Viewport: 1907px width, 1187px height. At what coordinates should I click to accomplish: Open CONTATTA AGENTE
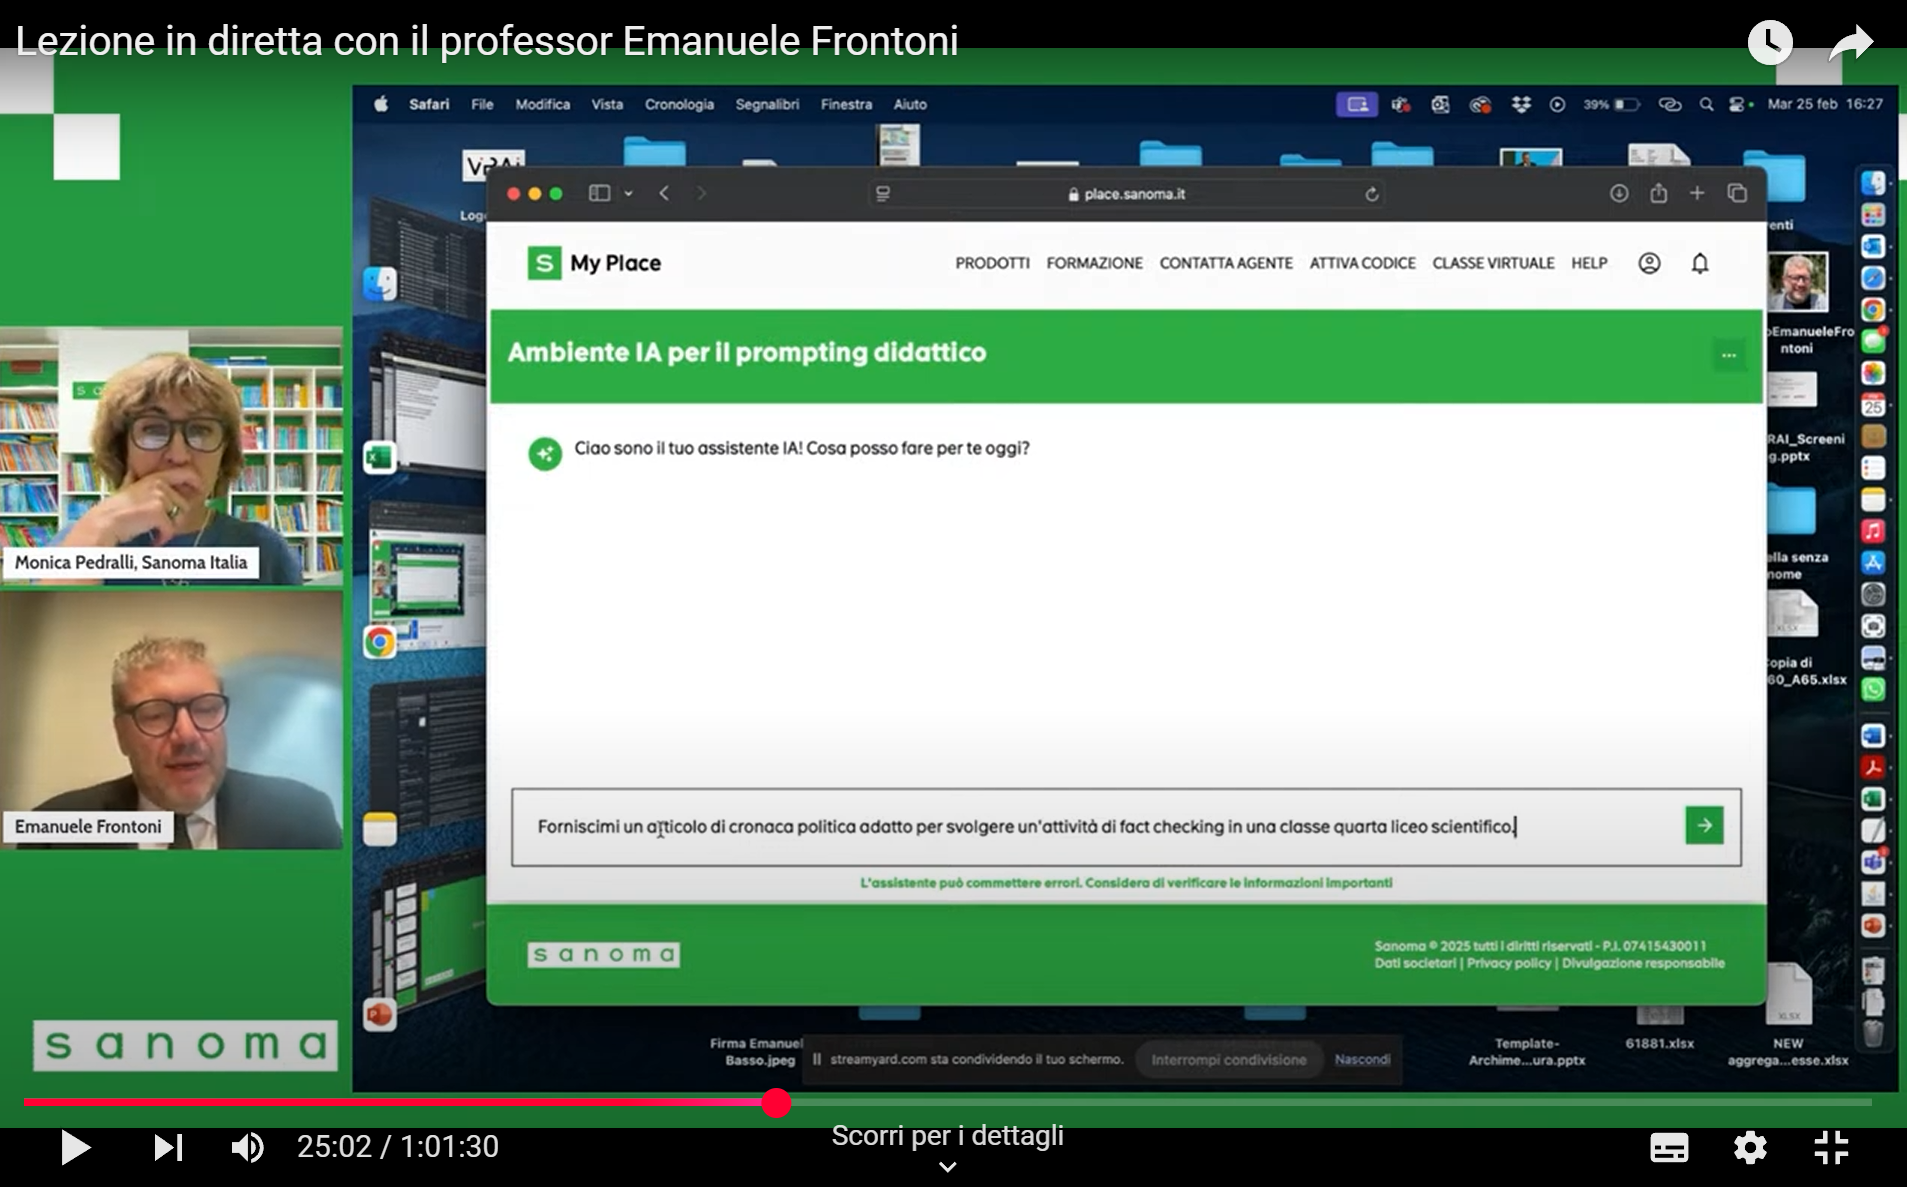pos(1226,263)
